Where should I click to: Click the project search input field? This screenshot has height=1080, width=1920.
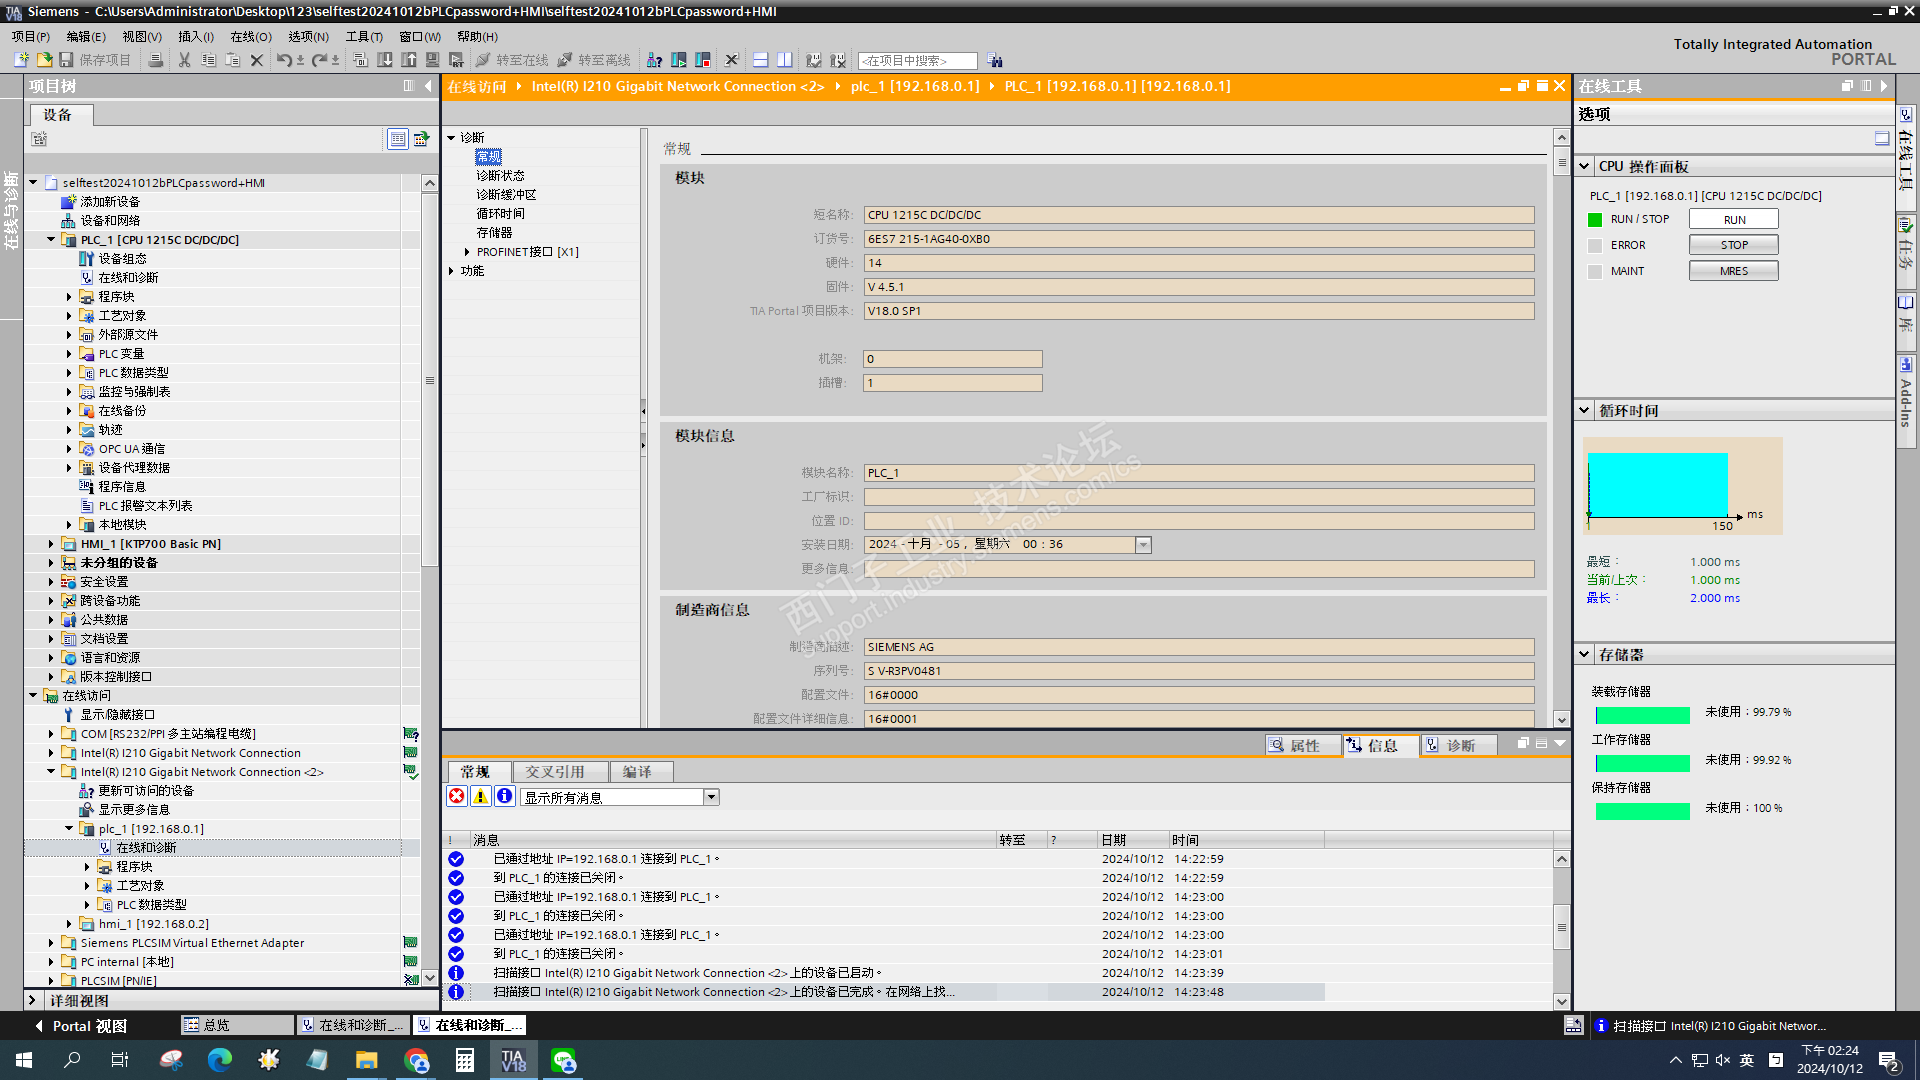pos(917,61)
